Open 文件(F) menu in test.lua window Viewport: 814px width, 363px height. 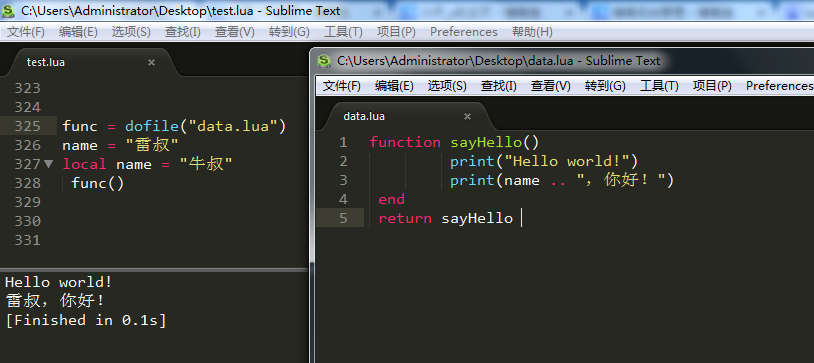click(x=26, y=32)
